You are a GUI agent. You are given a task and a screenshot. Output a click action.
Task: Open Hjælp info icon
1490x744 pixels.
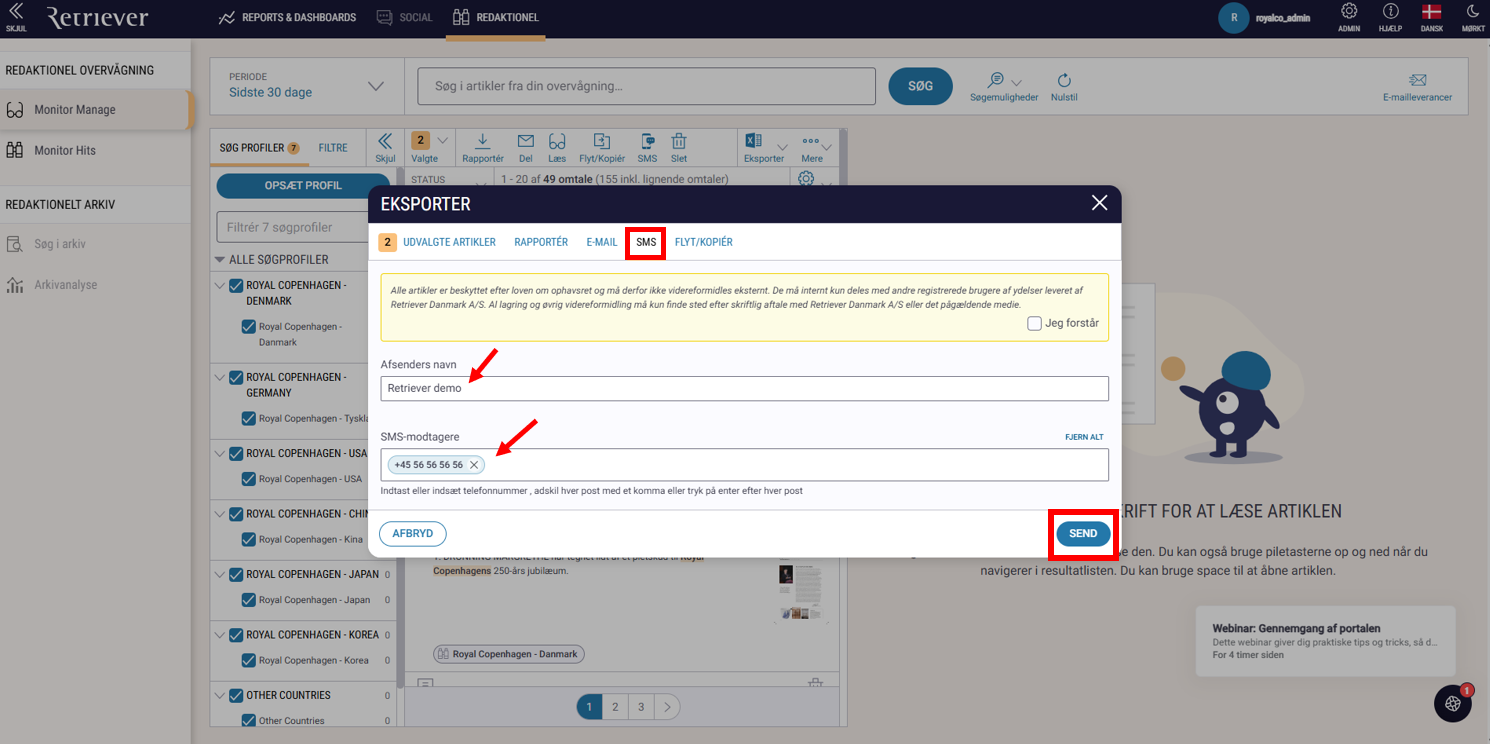pos(1391,11)
